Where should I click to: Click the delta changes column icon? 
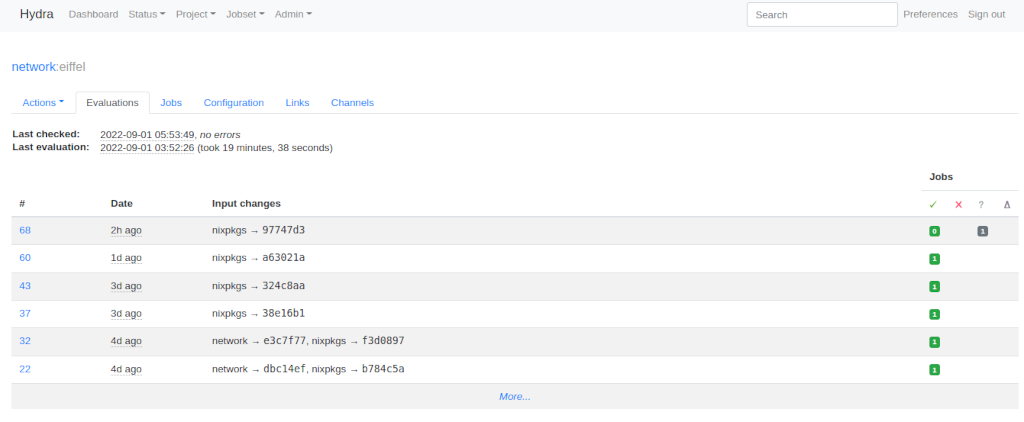click(1007, 204)
